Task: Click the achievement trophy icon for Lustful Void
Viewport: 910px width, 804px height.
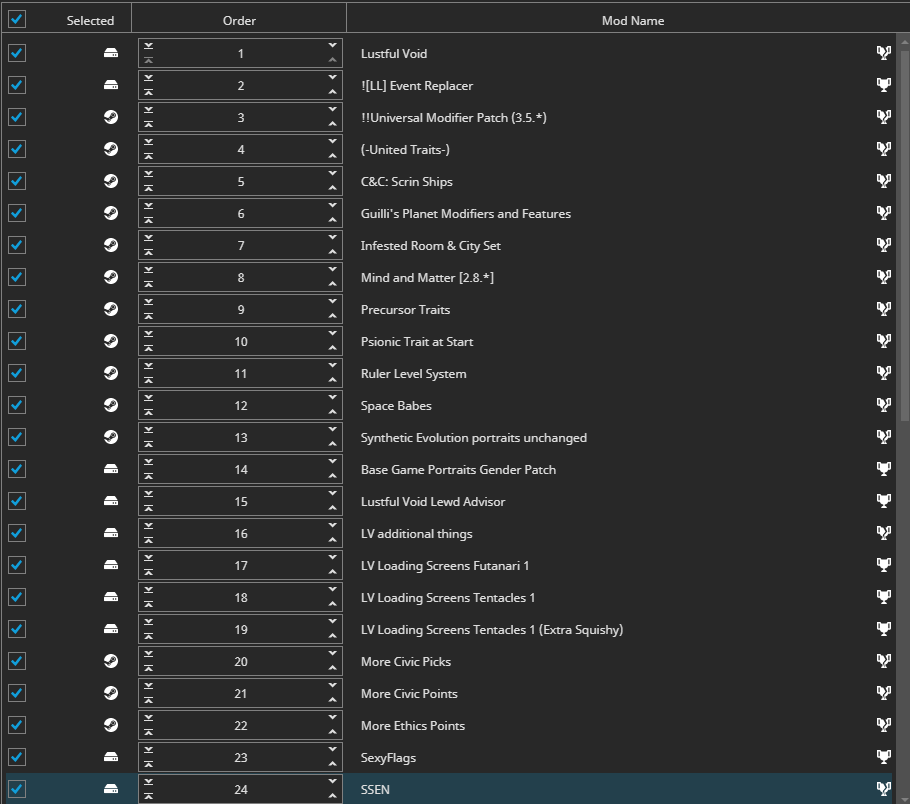Action: (x=883, y=53)
